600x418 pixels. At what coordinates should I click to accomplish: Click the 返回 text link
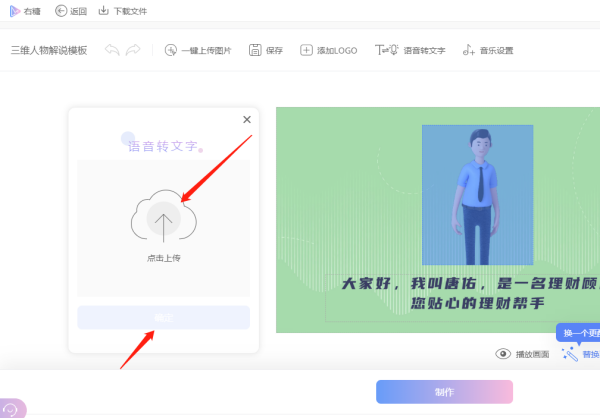tap(78, 11)
